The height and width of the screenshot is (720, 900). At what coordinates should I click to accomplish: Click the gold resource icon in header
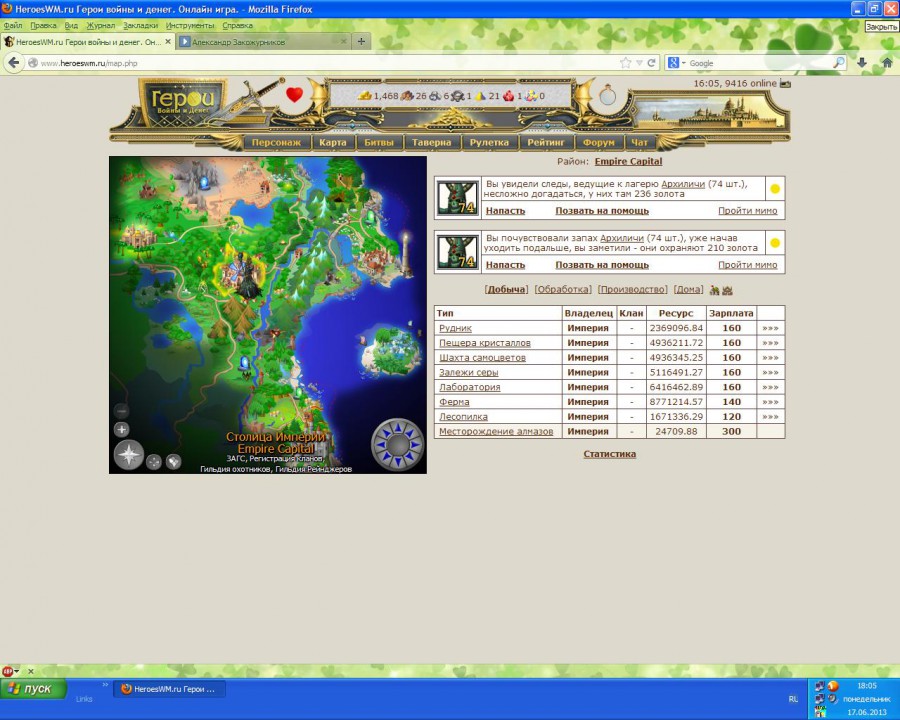pyautogui.click(x=364, y=96)
